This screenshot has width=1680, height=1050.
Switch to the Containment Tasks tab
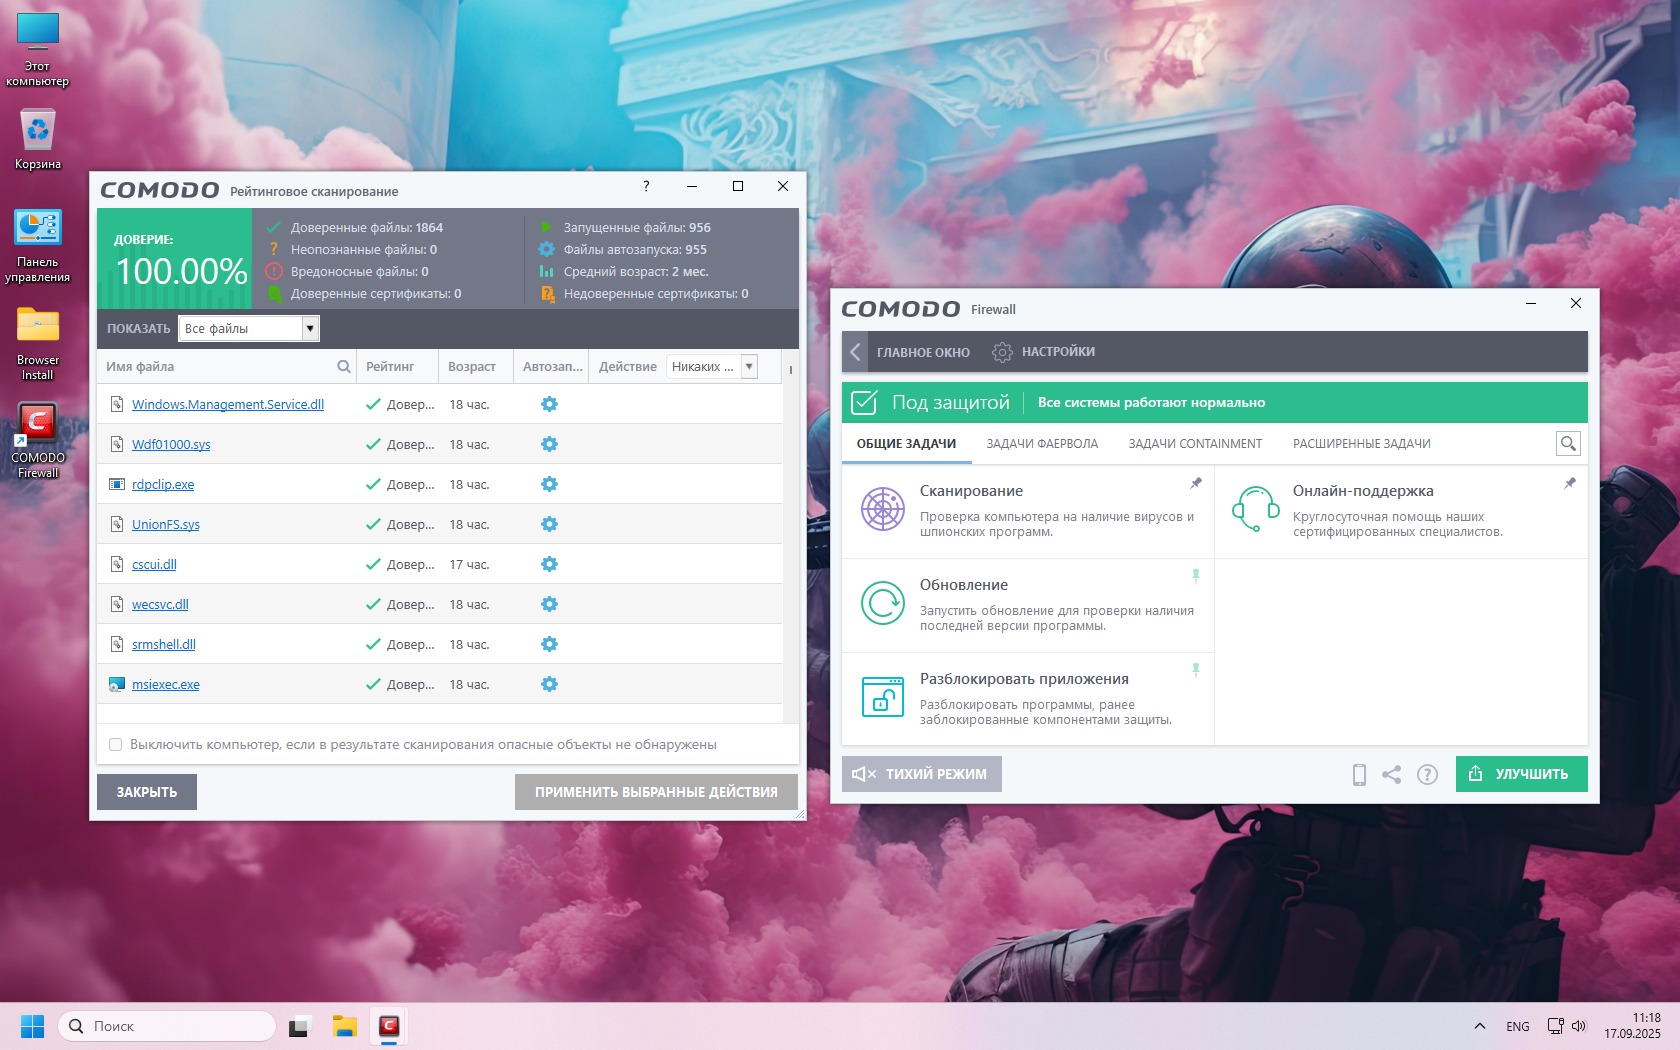point(1195,444)
